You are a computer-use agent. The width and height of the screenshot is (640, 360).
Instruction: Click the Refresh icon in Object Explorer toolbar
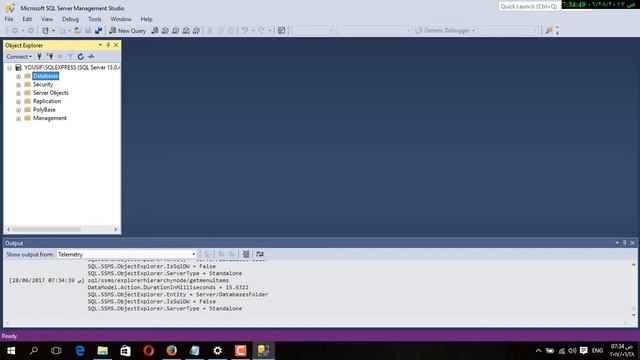click(x=81, y=56)
